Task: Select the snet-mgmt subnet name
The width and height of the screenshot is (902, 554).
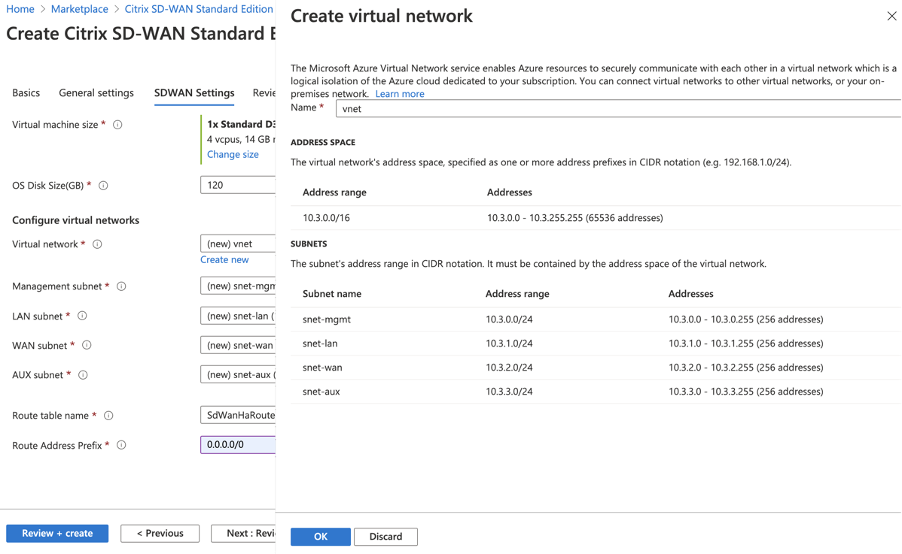Action: click(327, 319)
